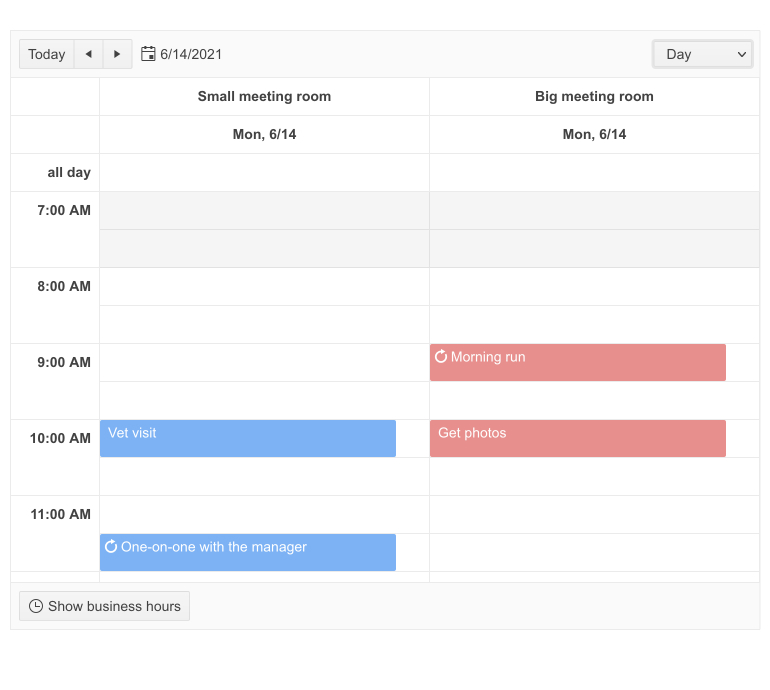
Task: Select One-on-one with the manager event
Action: pyautogui.click(x=248, y=552)
